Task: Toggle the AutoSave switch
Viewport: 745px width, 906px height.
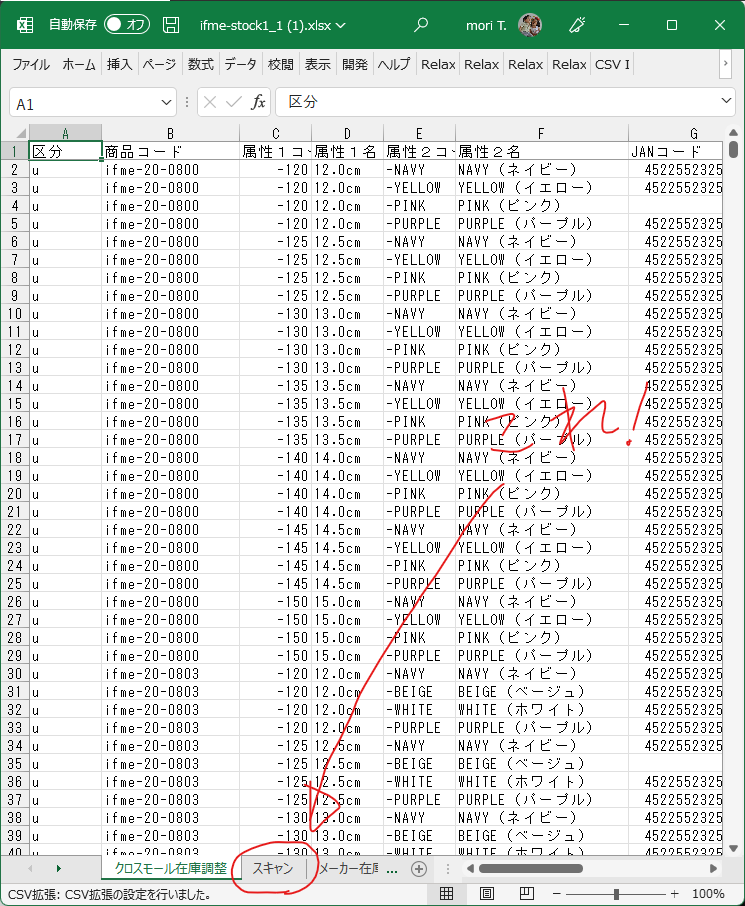Action: tap(126, 24)
